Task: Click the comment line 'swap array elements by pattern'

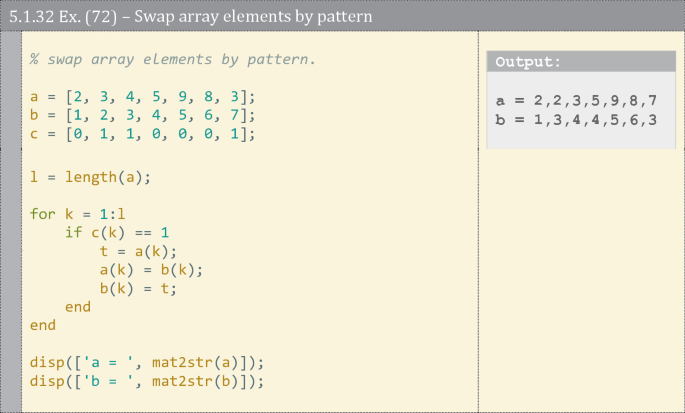Action: (172, 60)
